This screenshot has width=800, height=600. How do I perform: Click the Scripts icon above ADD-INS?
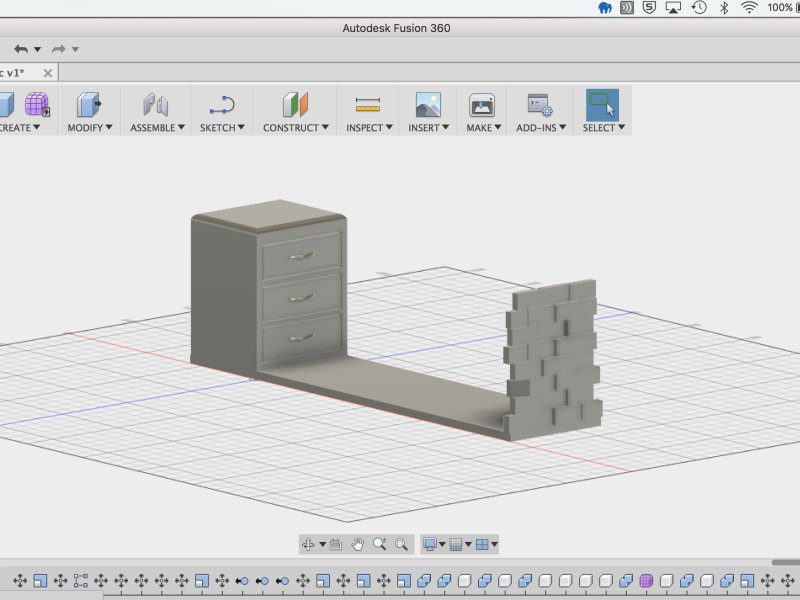[x=540, y=105]
